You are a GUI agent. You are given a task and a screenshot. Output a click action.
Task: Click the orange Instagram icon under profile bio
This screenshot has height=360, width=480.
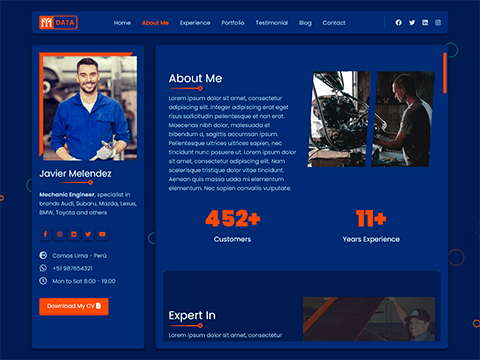click(60, 234)
